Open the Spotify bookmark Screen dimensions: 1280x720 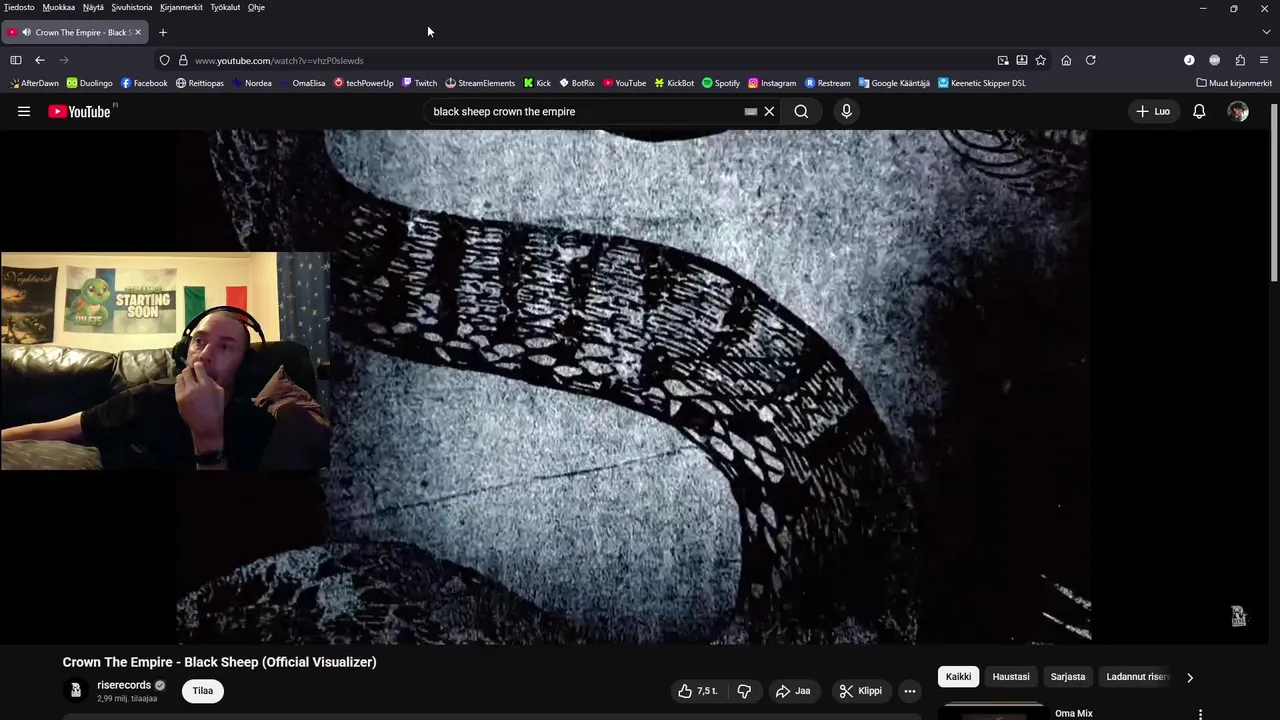pyautogui.click(x=721, y=83)
